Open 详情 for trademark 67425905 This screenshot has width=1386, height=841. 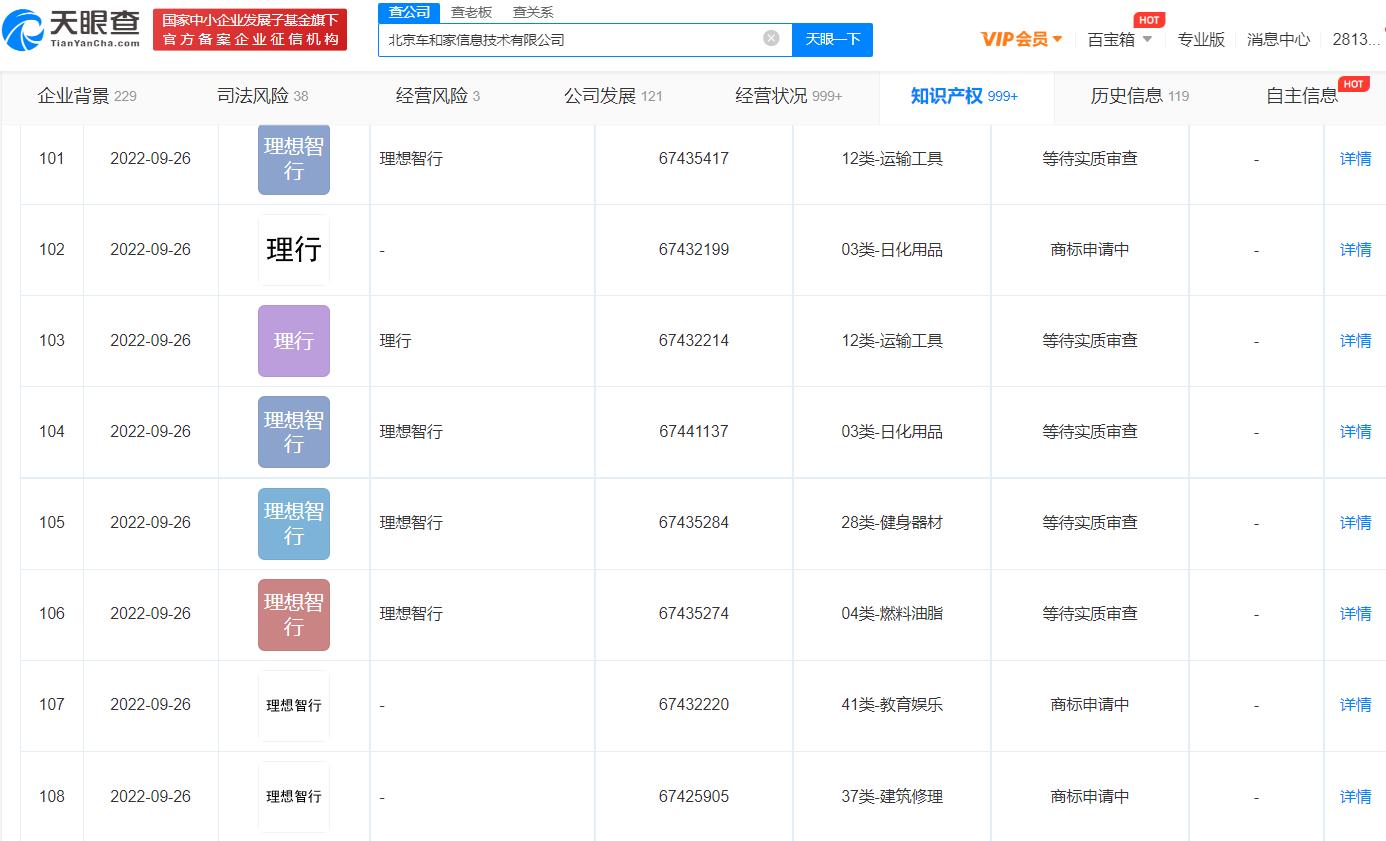click(1355, 797)
